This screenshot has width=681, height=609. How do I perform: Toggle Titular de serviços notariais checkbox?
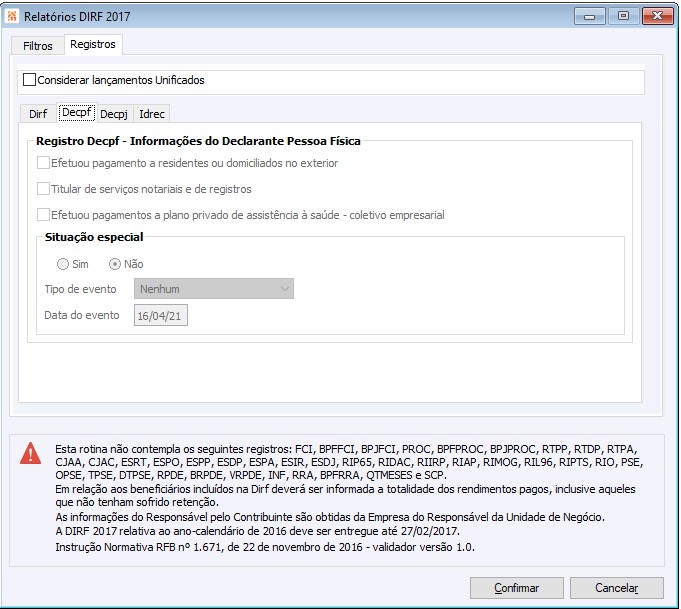[43, 189]
